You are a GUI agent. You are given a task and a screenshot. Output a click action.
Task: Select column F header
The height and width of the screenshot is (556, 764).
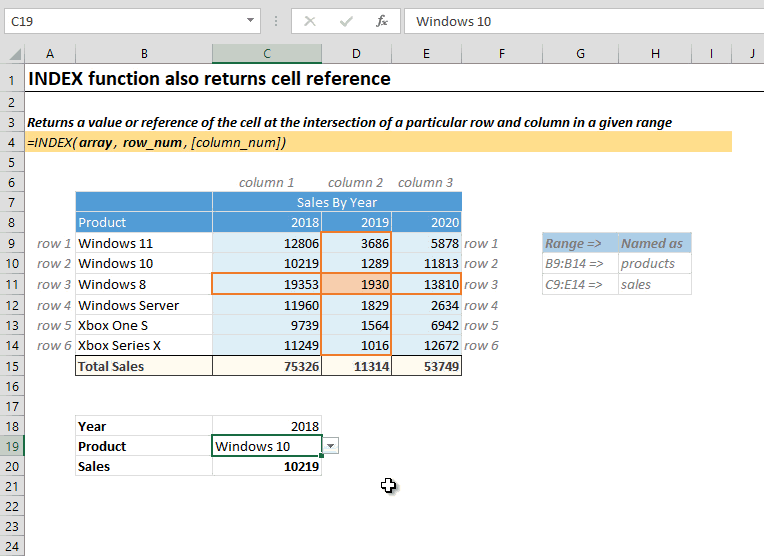click(x=502, y=54)
